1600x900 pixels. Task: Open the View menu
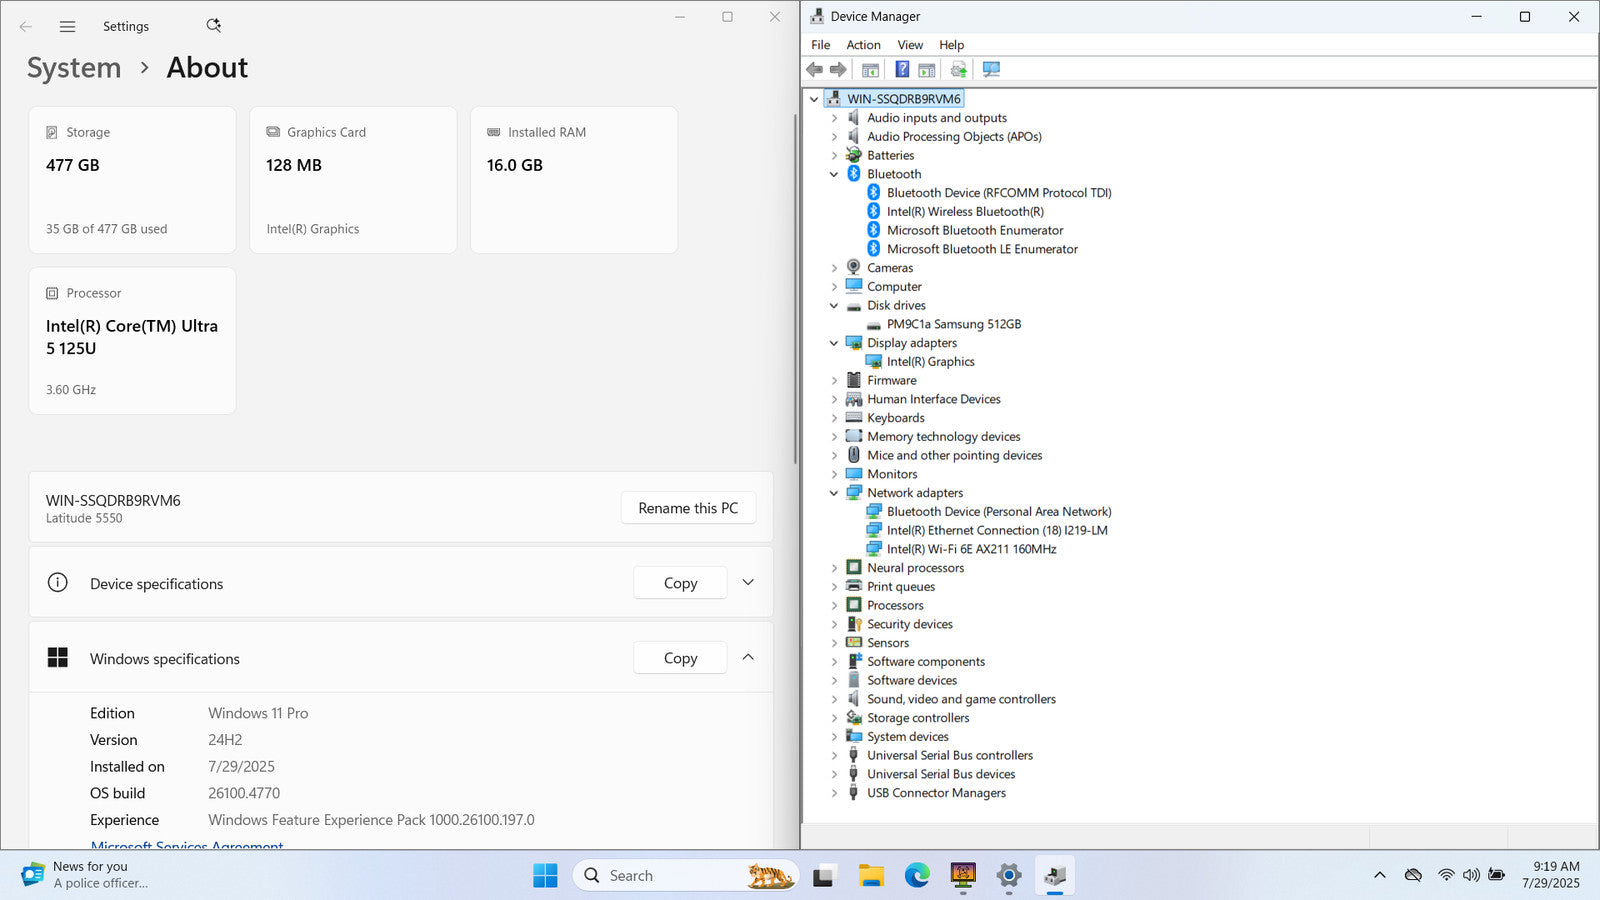coord(910,45)
